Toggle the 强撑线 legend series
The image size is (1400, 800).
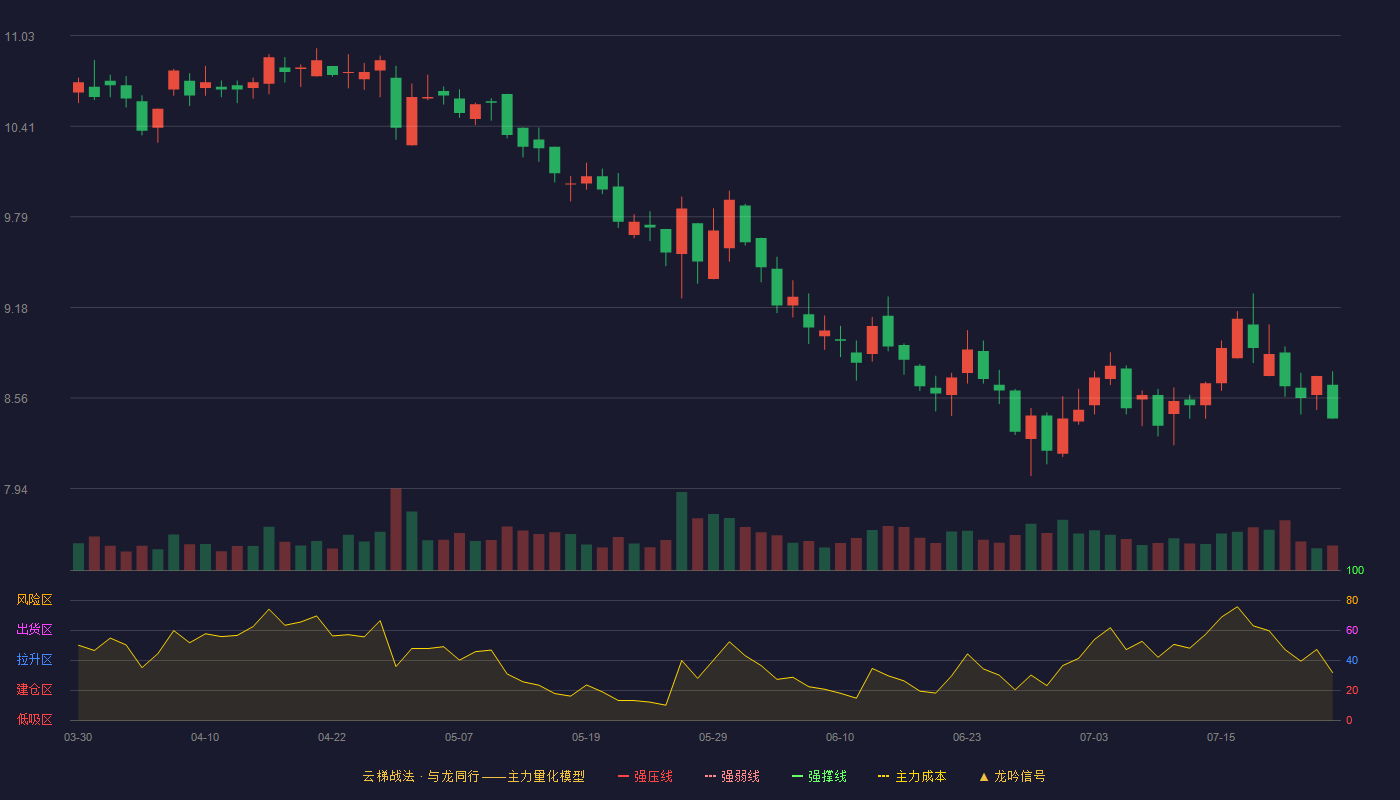pos(819,776)
